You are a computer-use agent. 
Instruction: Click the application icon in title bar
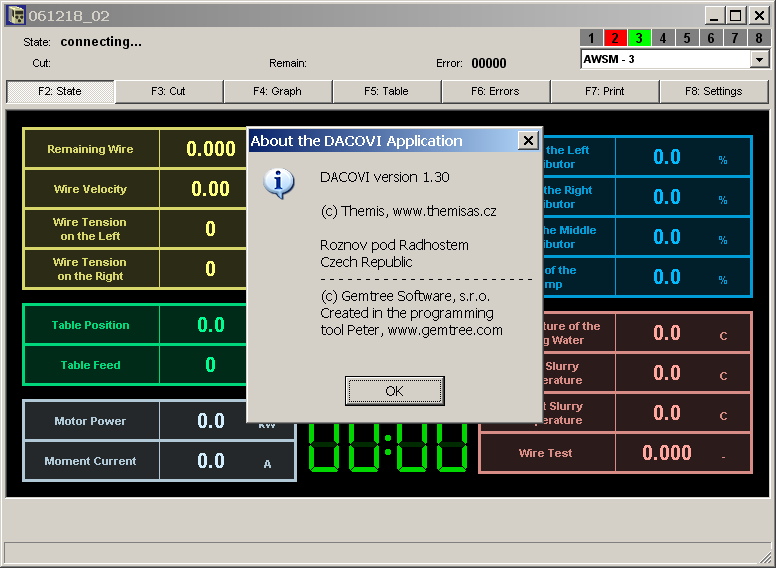click(x=15, y=15)
